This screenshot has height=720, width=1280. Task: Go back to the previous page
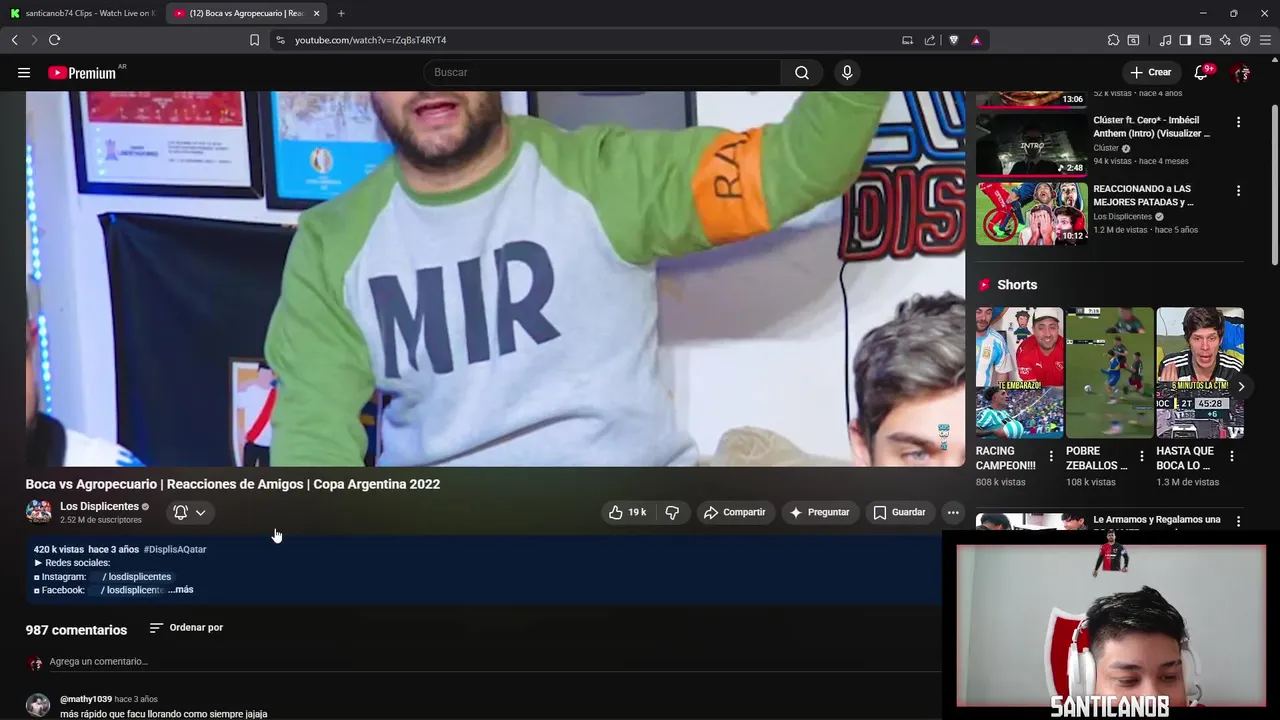click(14, 40)
